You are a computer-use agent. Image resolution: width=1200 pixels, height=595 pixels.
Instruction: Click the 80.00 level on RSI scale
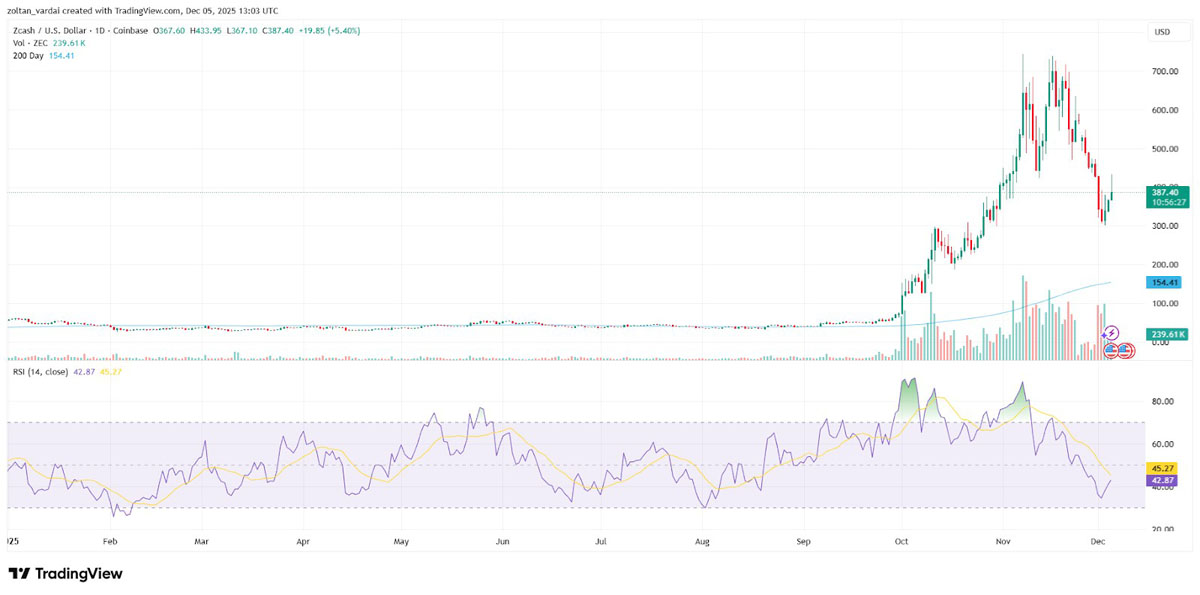(1161, 402)
